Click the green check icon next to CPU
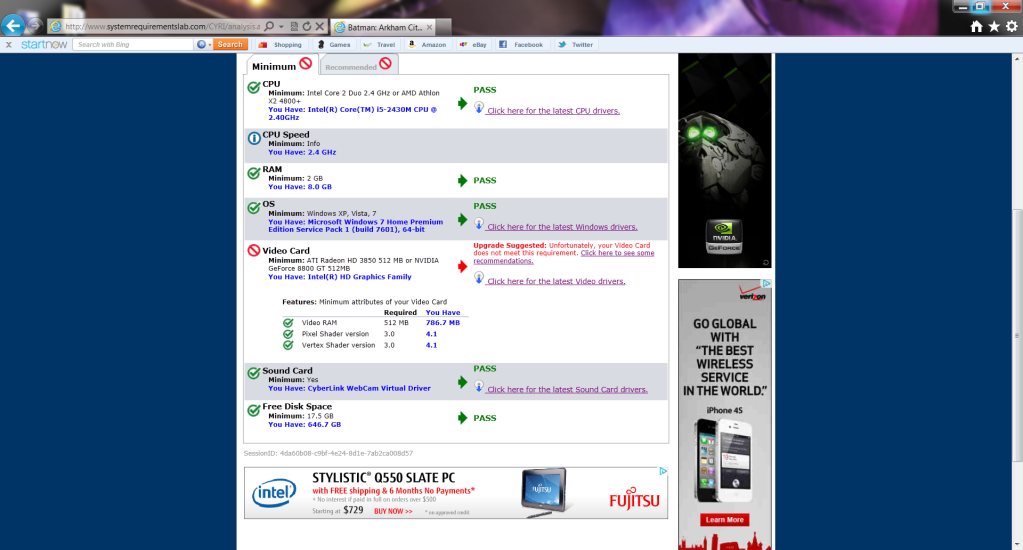 click(254, 87)
